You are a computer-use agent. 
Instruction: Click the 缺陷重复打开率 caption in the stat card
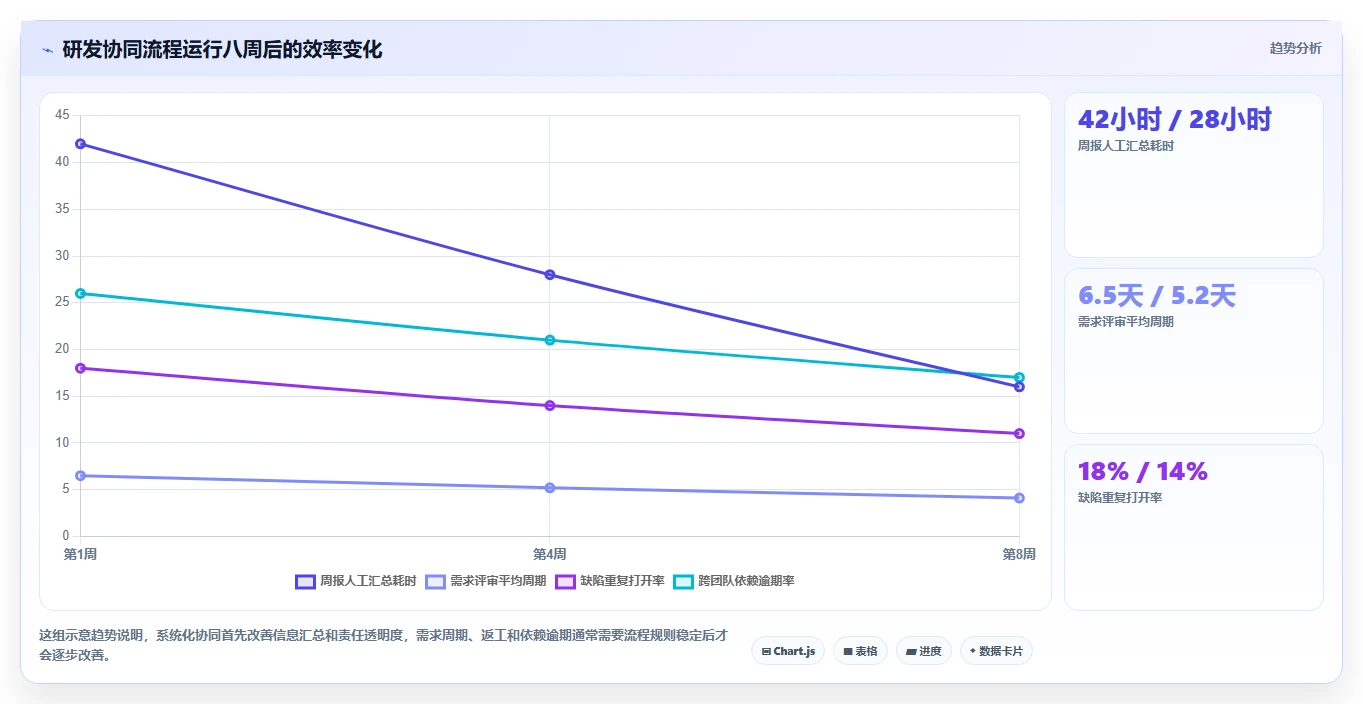pos(1119,498)
